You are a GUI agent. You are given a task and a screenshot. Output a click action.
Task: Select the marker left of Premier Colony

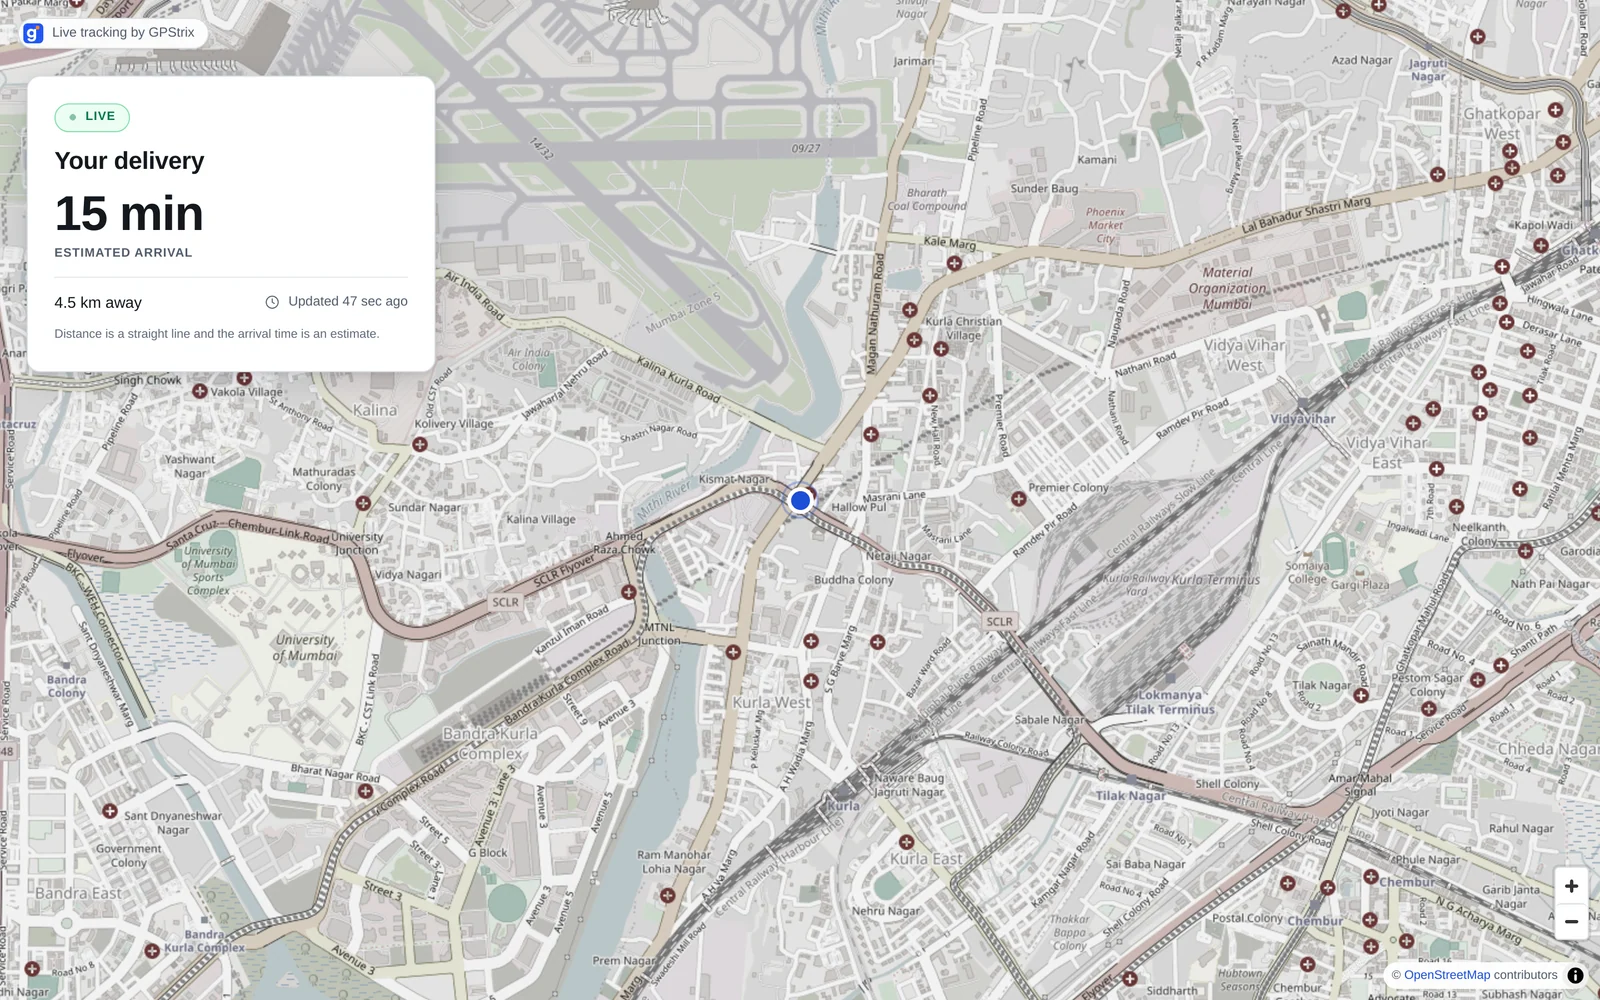tap(1018, 498)
